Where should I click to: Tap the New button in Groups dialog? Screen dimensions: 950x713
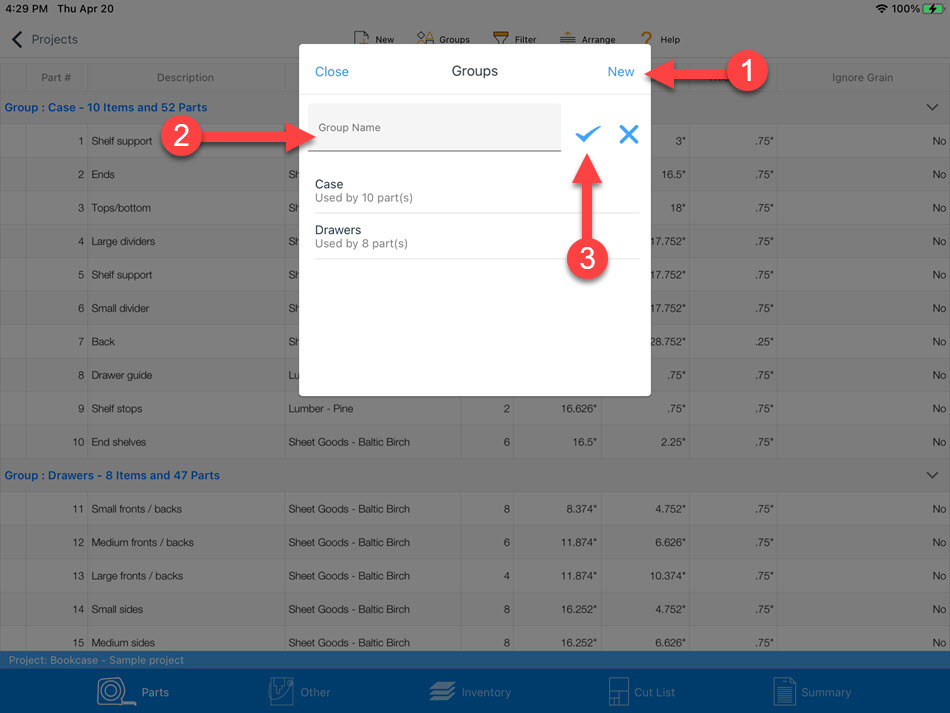[x=620, y=71]
